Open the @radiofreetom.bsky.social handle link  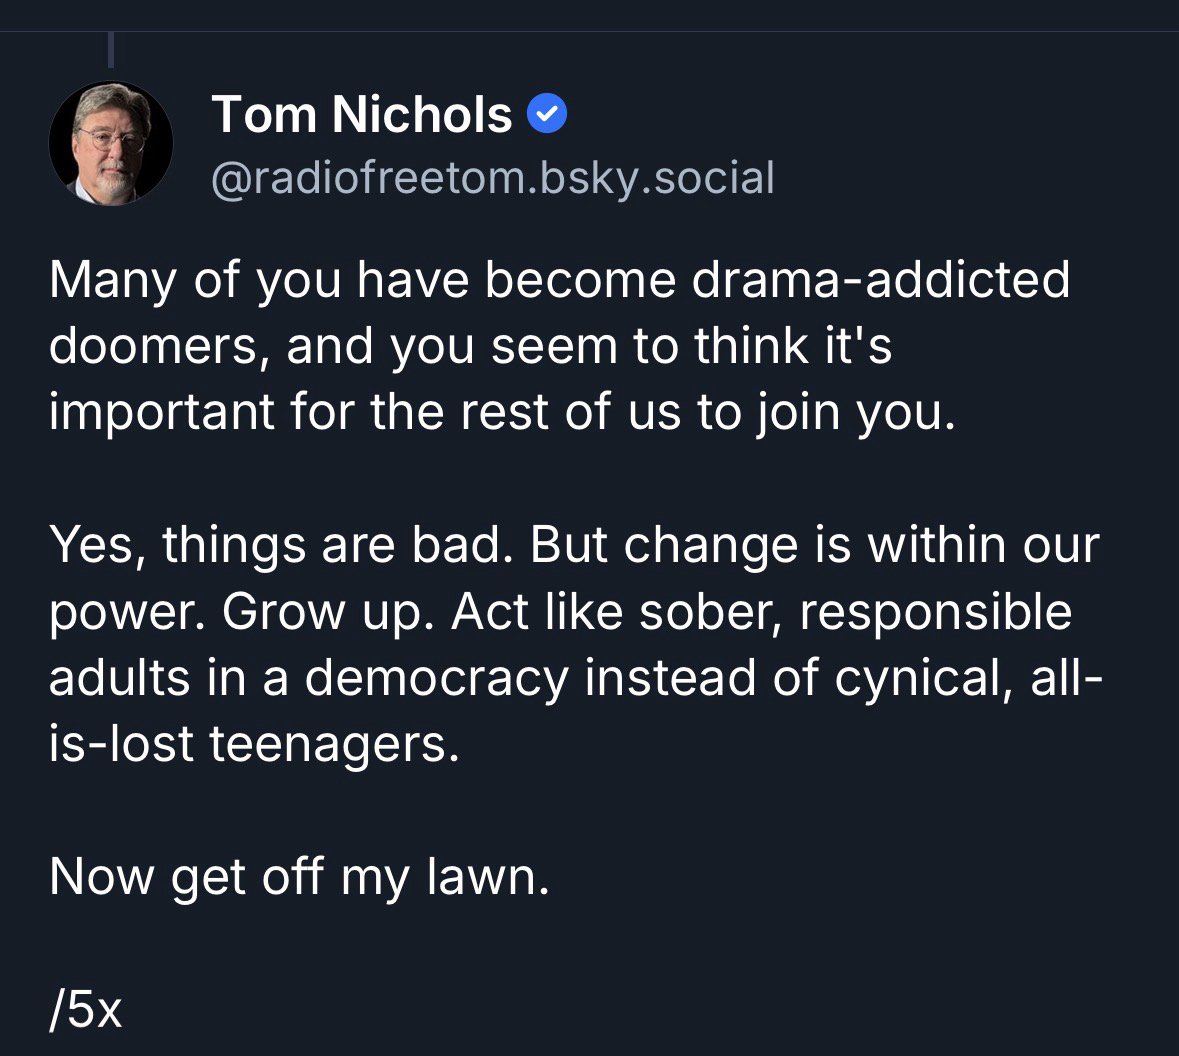(493, 178)
